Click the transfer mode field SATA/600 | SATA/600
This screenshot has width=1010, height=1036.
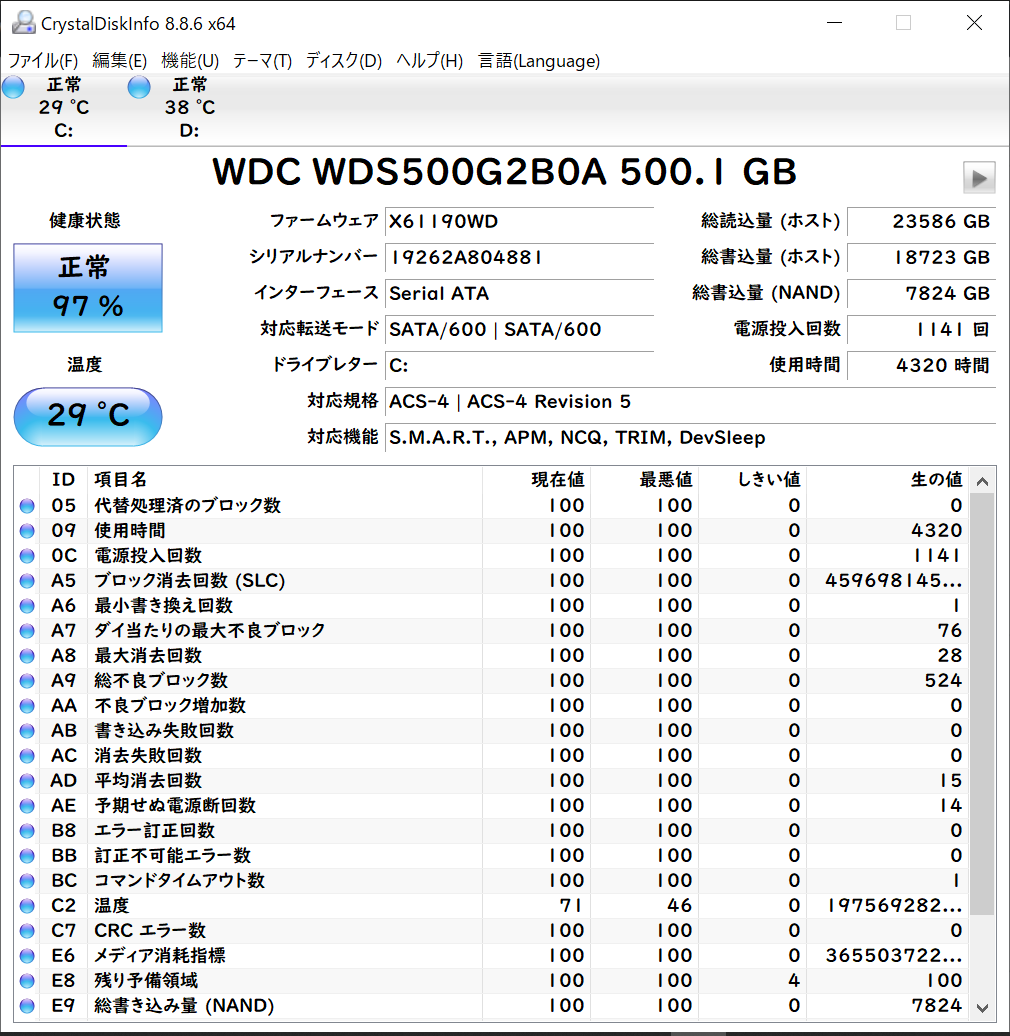point(519,329)
